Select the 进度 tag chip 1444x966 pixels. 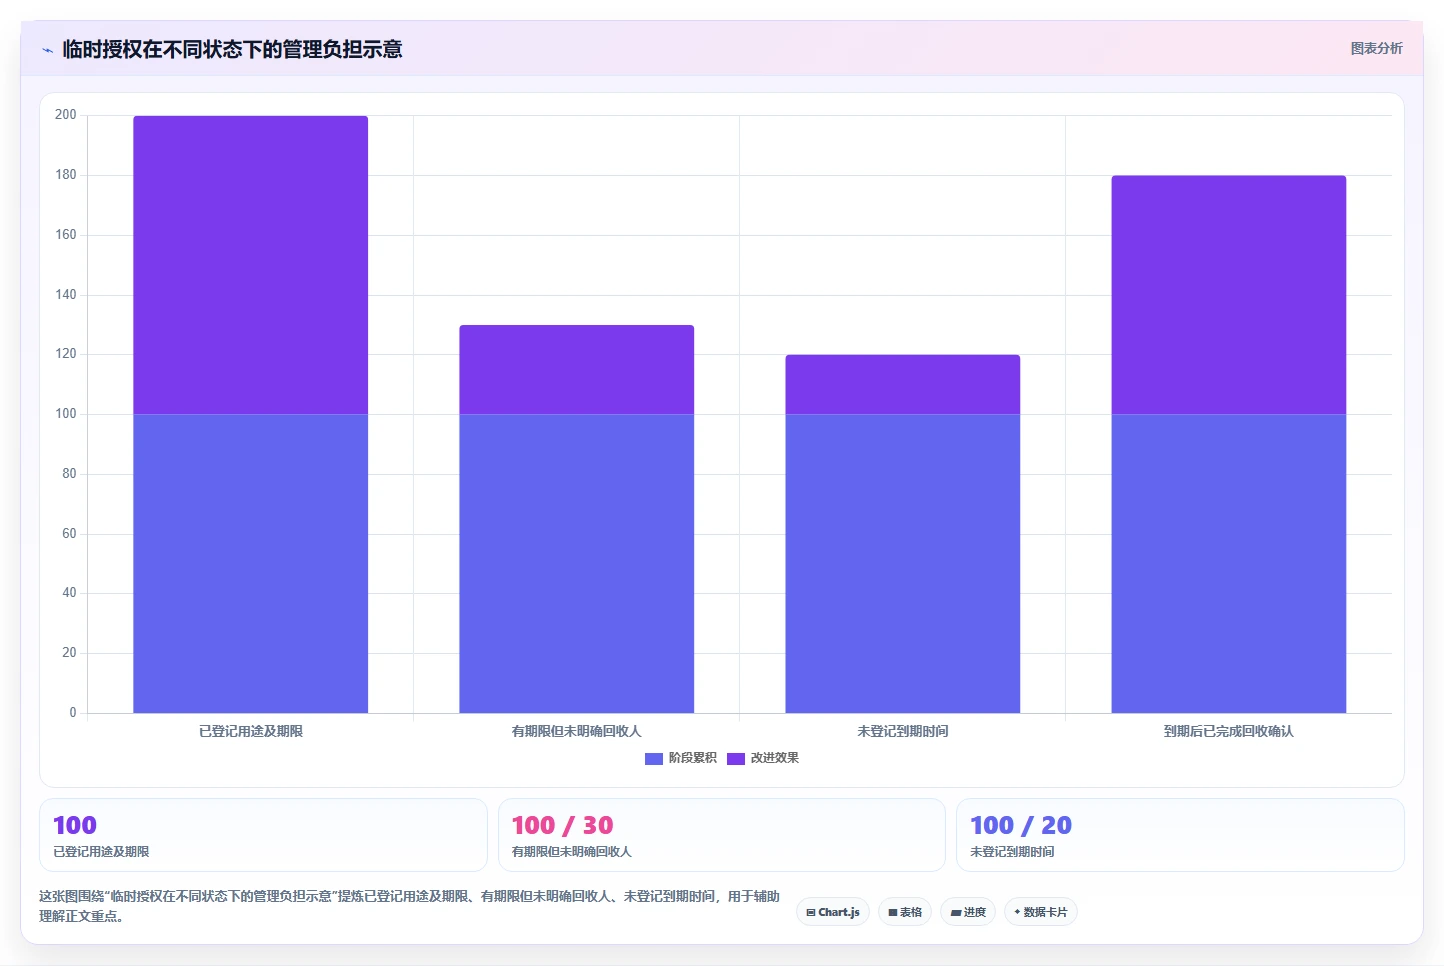click(x=968, y=912)
